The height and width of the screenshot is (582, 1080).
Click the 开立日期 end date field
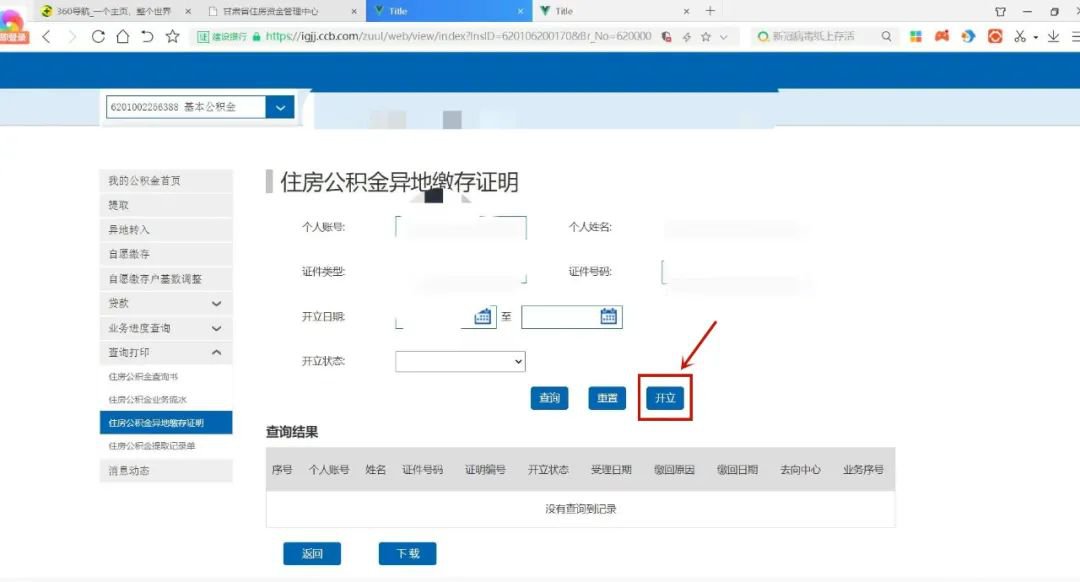[x=572, y=317]
